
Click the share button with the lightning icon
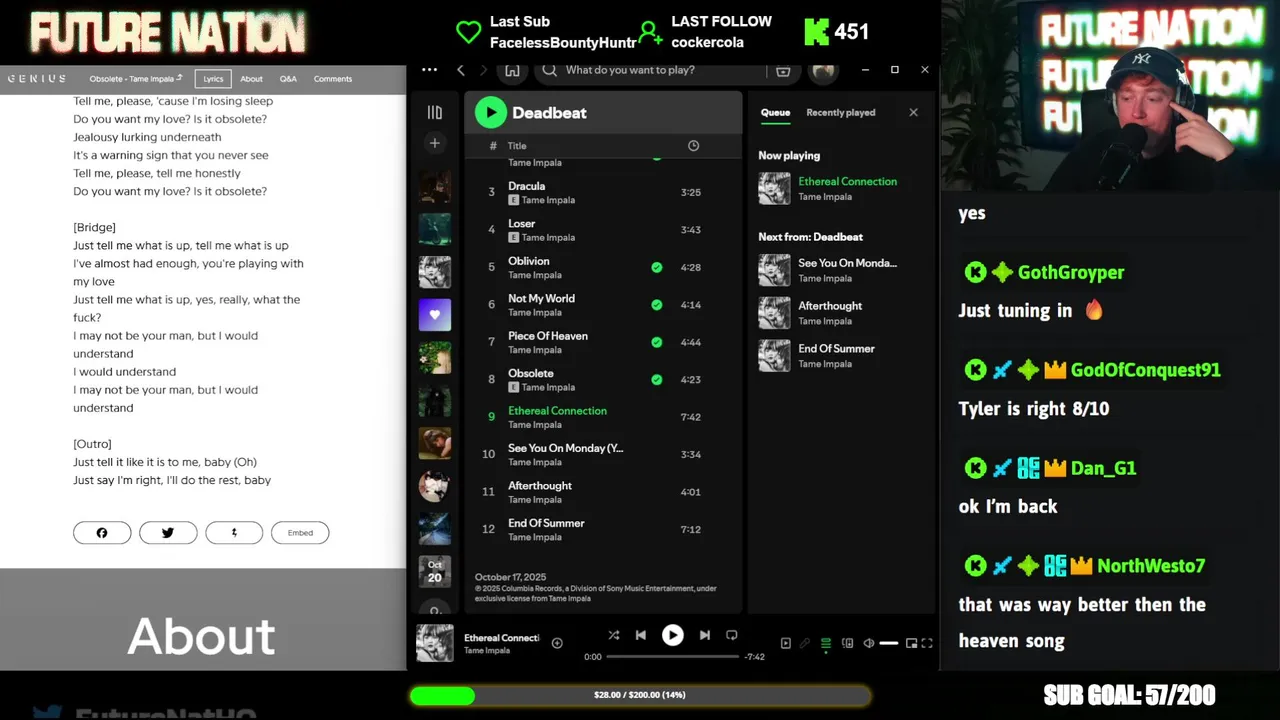click(234, 533)
